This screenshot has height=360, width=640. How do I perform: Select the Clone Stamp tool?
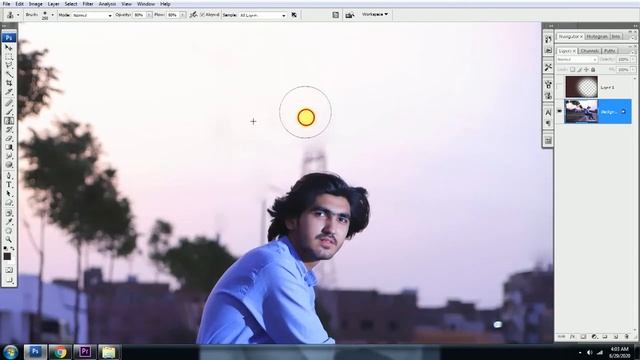(x=9, y=121)
